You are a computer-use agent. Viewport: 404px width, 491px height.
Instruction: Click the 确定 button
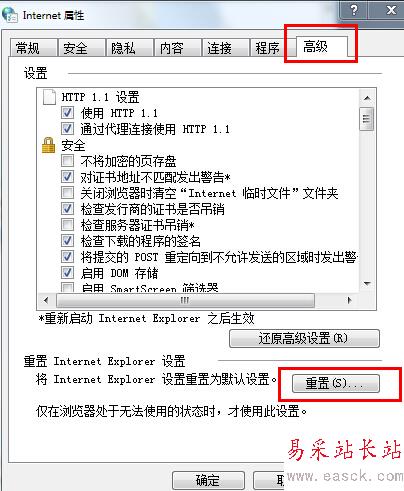(208, 480)
